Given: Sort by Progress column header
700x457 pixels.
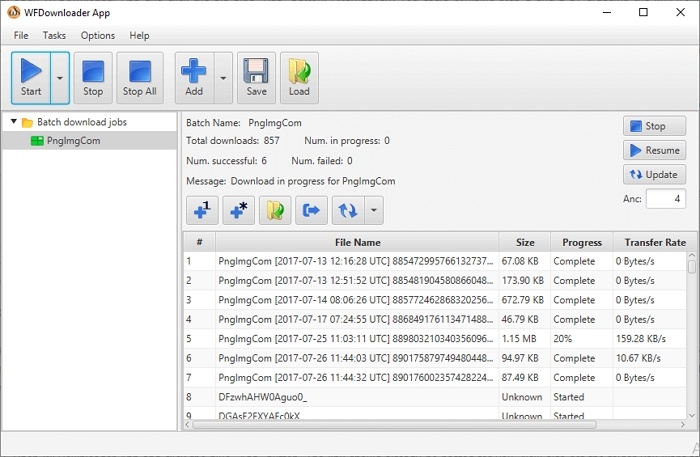Looking at the screenshot, I should click(582, 242).
